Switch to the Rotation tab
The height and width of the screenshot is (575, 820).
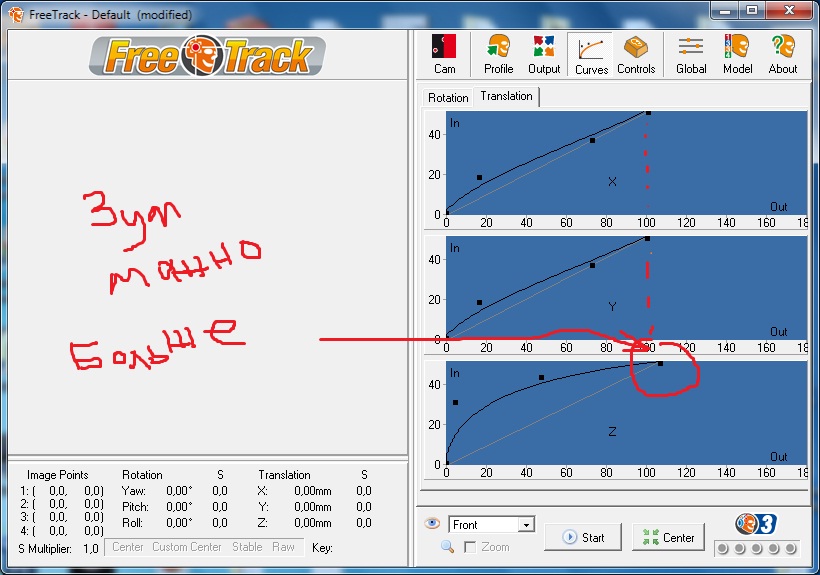pos(448,98)
